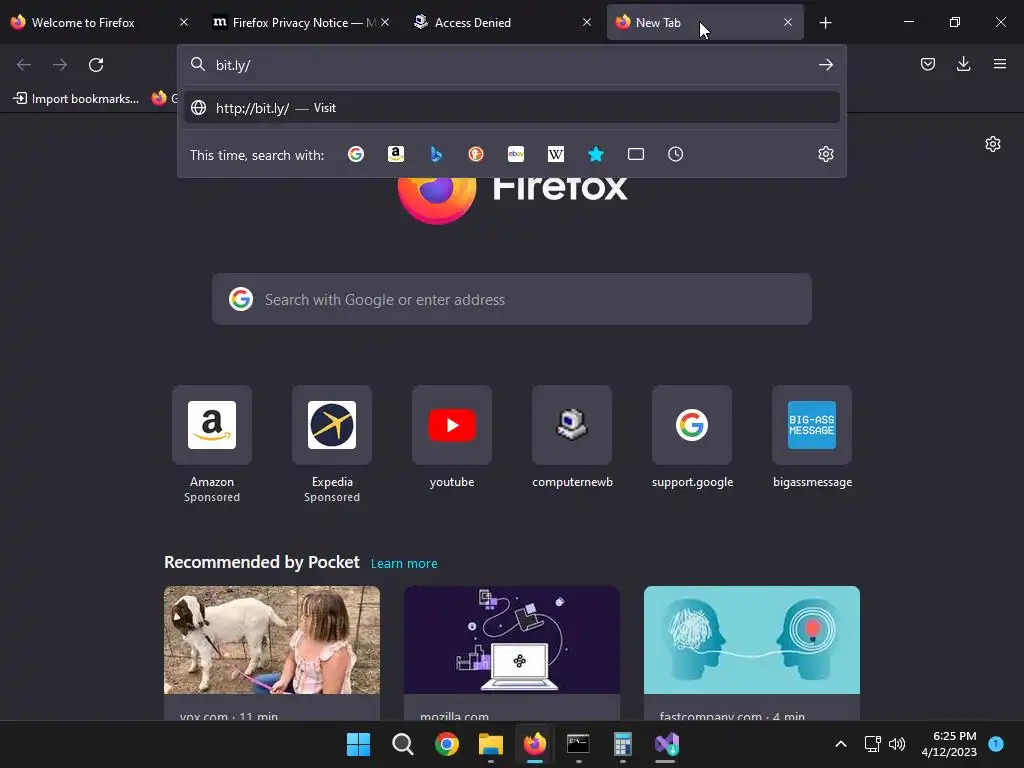Click the Back navigation arrow
The height and width of the screenshot is (768, 1024).
coord(24,65)
